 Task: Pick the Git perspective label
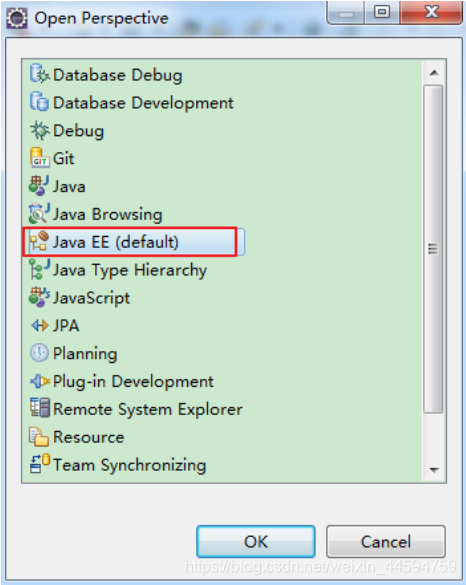pos(64,159)
